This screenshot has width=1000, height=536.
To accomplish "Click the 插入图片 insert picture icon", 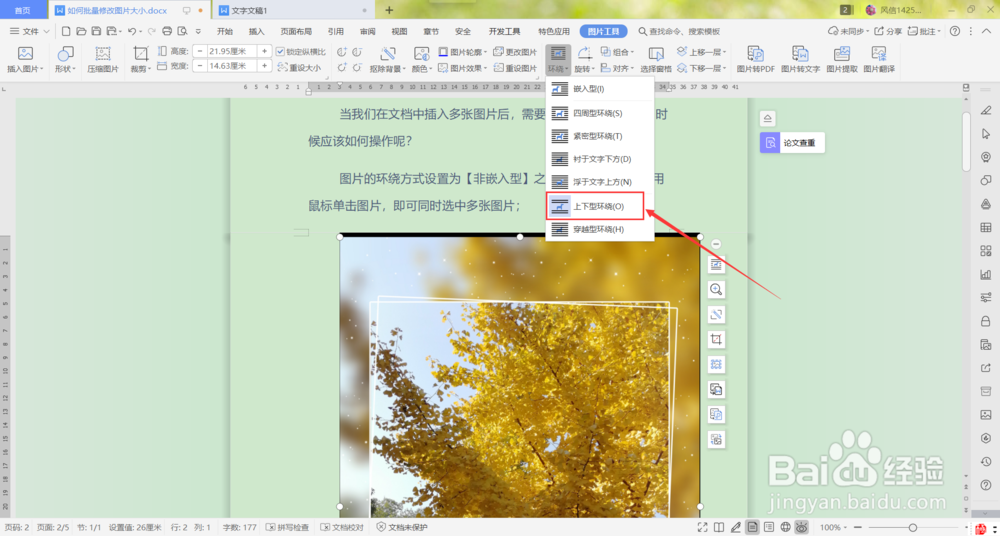I will click(x=25, y=54).
